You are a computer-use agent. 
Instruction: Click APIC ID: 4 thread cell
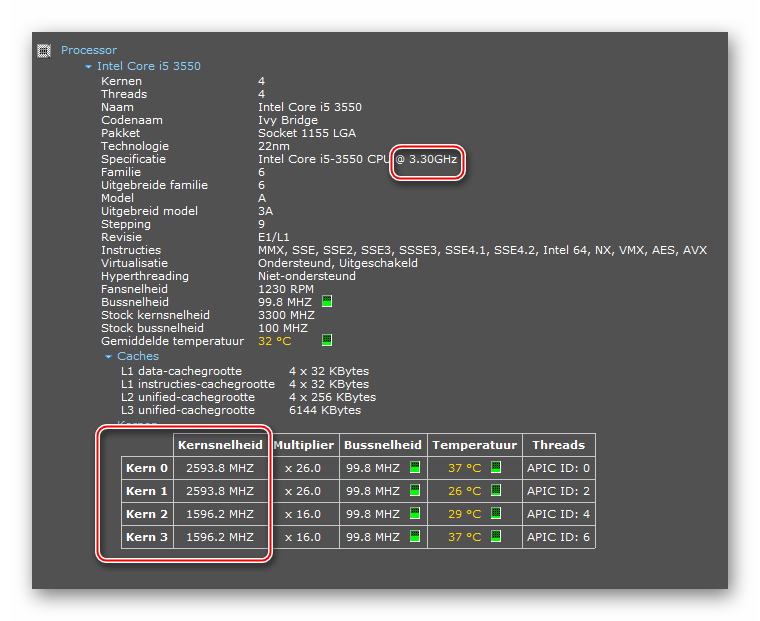[x=558, y=514]
